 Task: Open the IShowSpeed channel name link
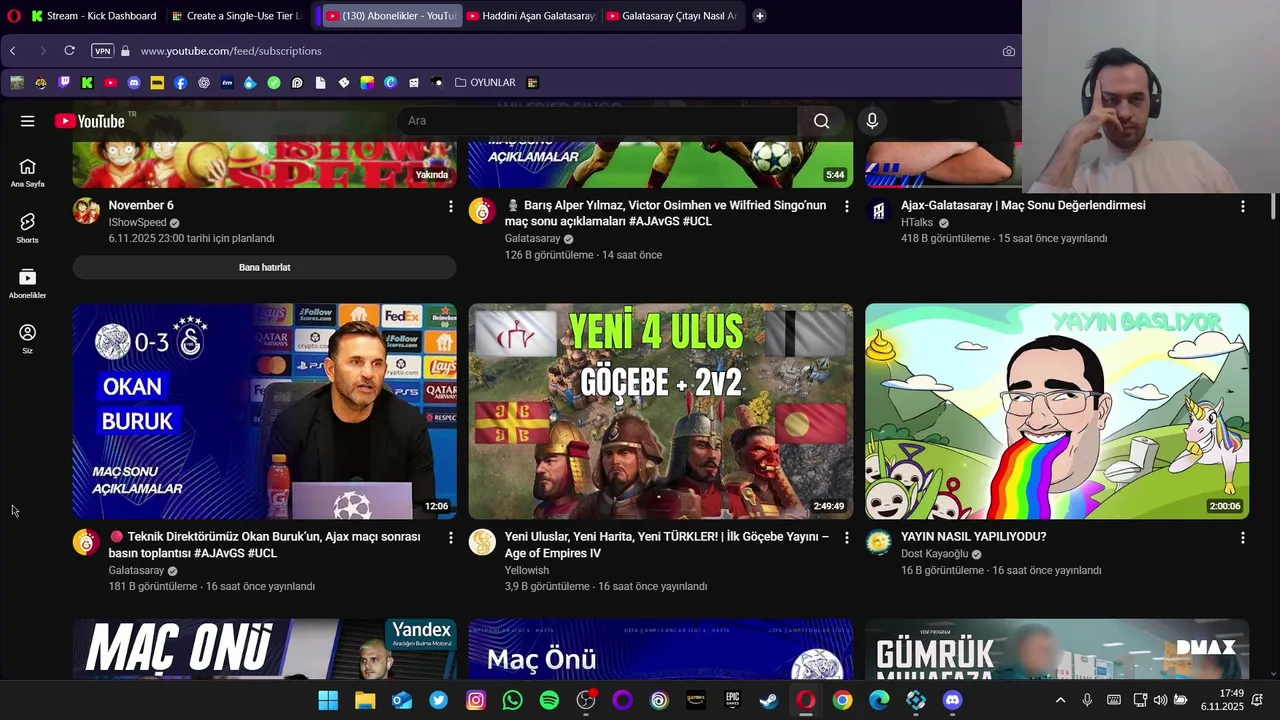137,223
